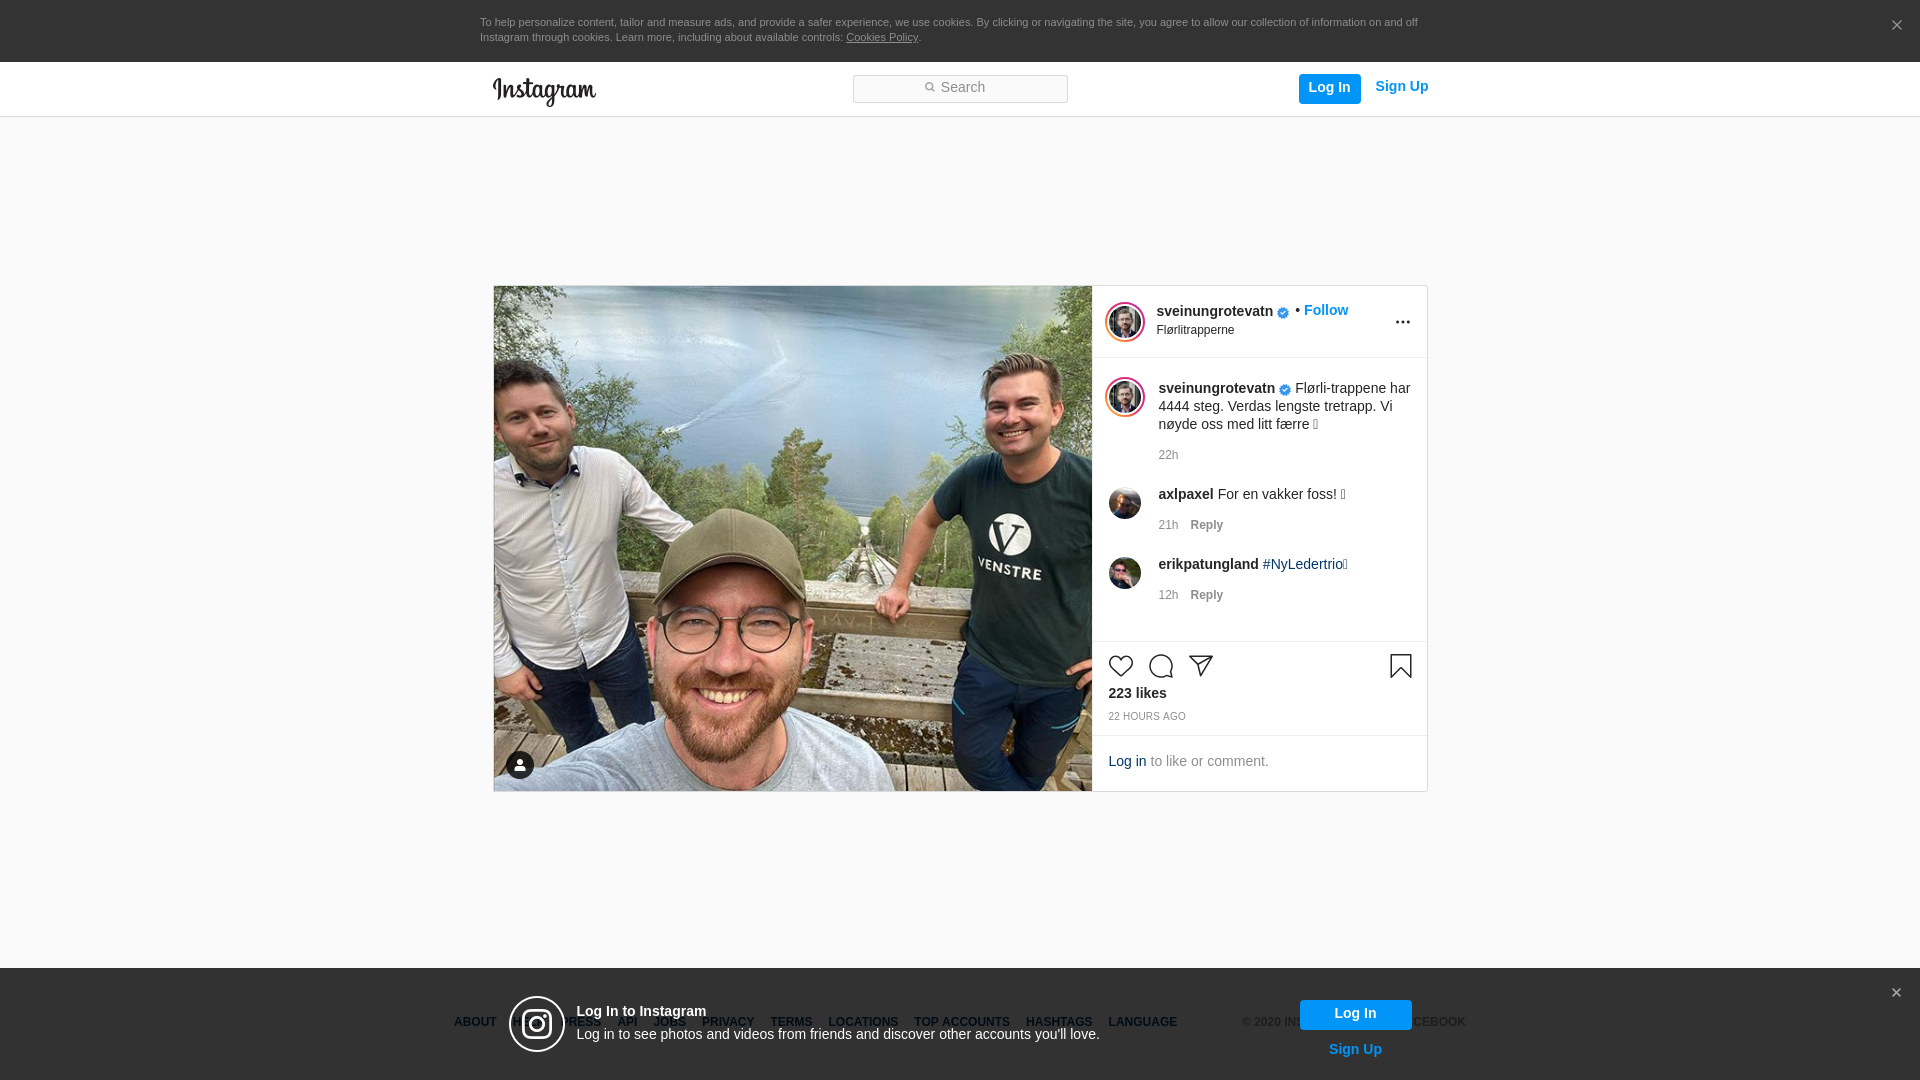Open the three-dot post options menu
This screenshot has height=1080, width=1920.
(1402, 322)
